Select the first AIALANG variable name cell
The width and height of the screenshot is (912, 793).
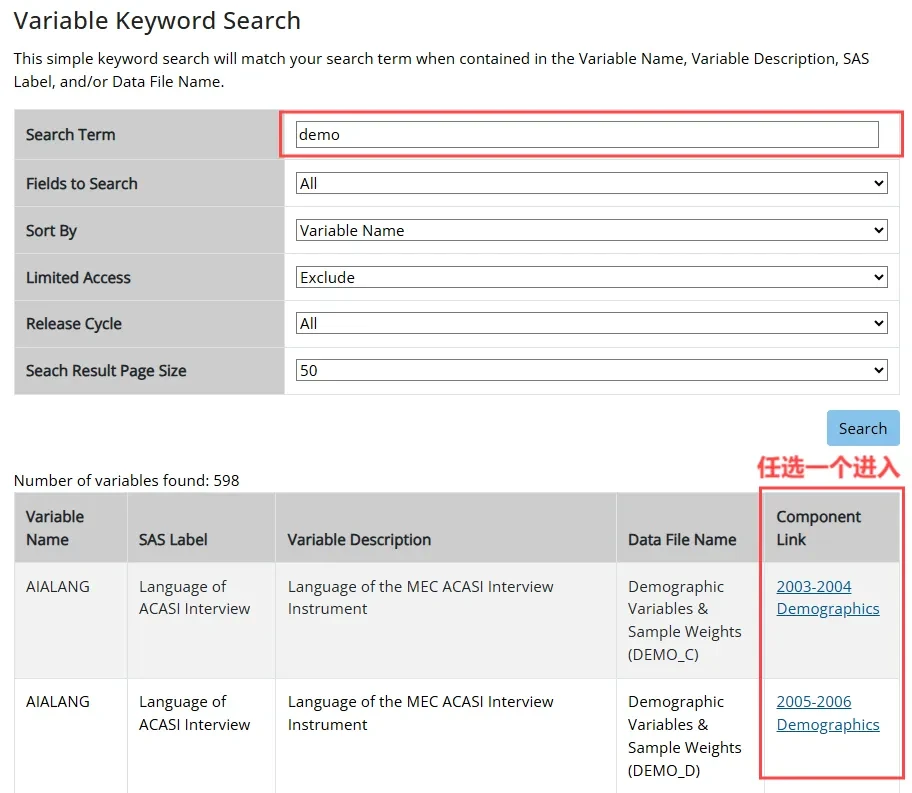(x=58, y=587)
